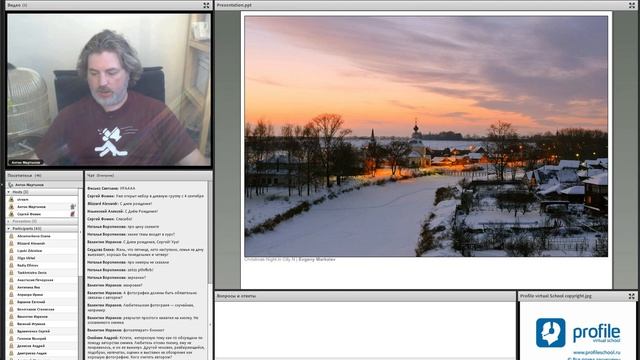Image resolution: width=640 pixels, height=360 pixels.
Task: Click the Видео pod title
Action: 17,5
